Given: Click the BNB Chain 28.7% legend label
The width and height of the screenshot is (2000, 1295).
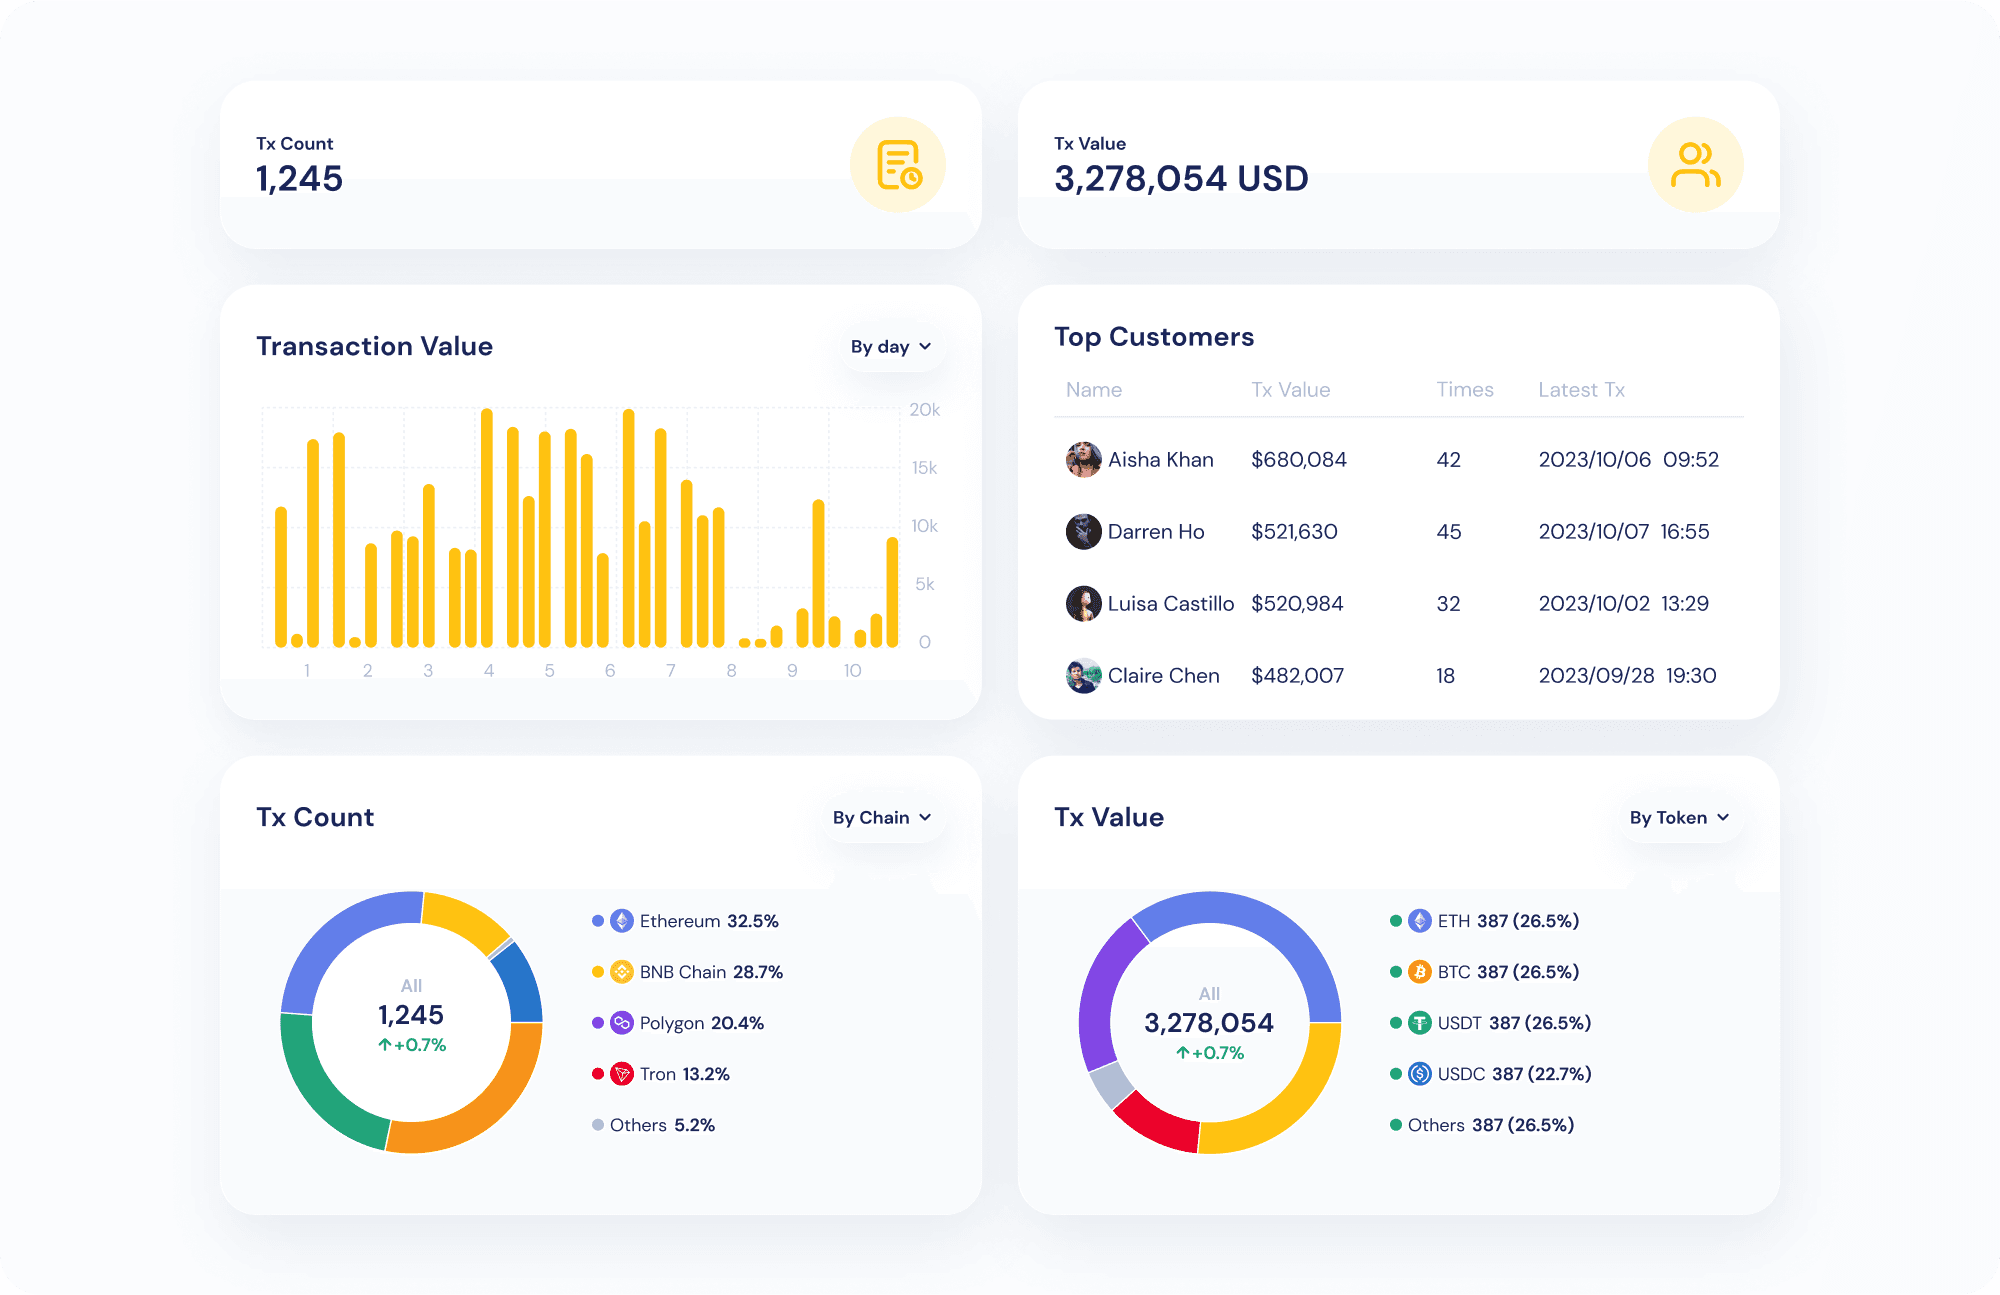Looking at the screenshot, I should click(711, 972).
